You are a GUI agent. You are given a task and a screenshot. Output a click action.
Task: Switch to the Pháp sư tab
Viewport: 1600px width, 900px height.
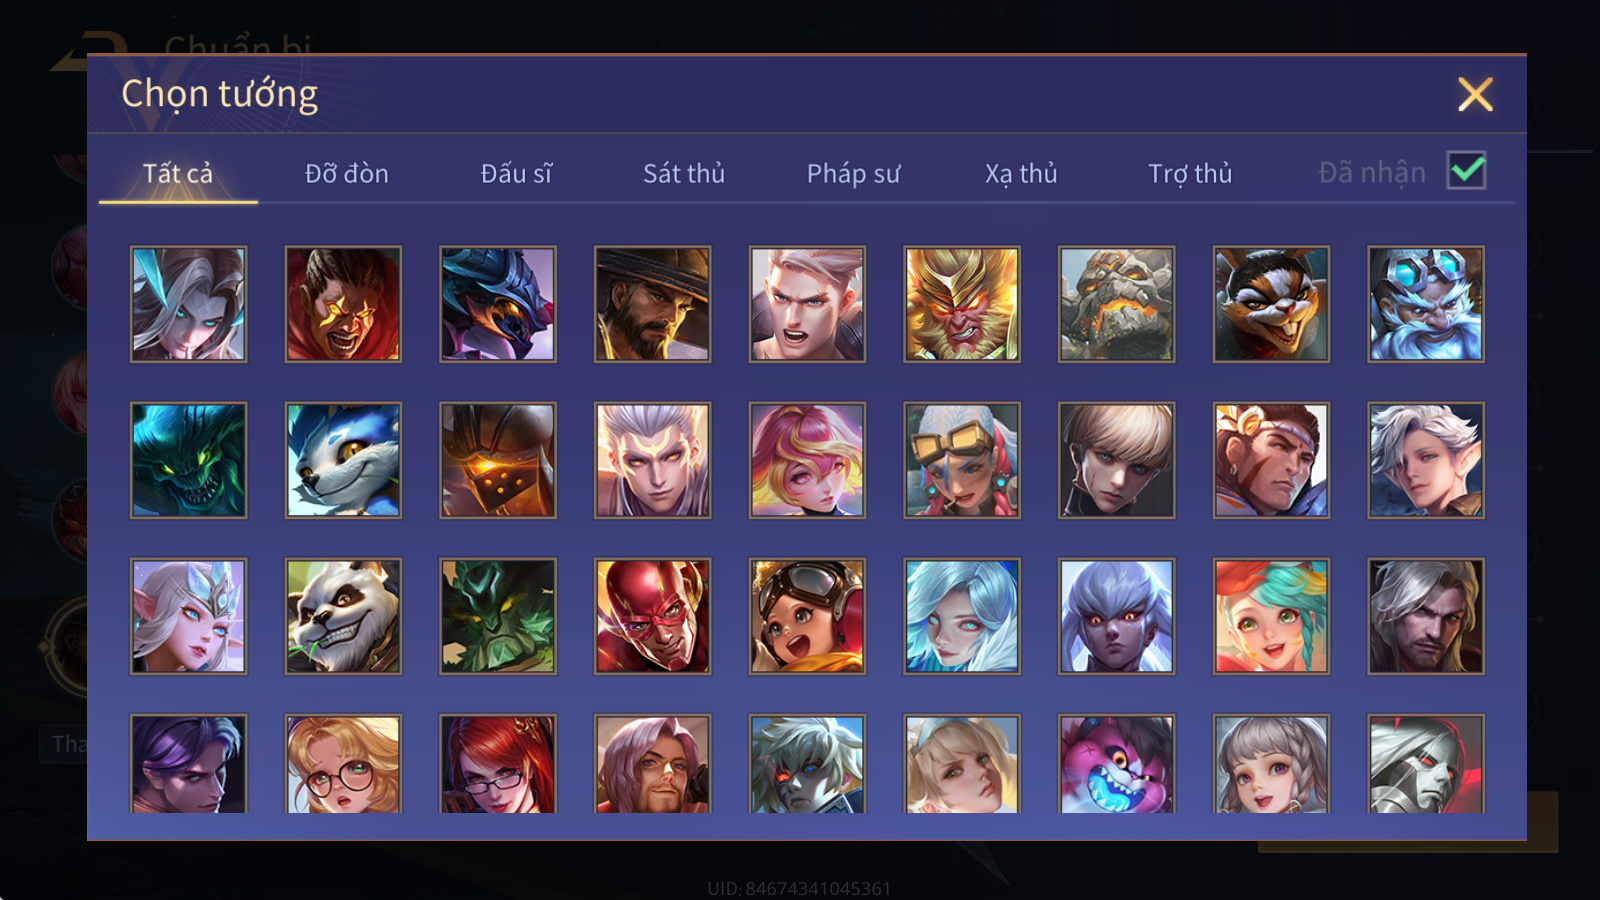pyautogui.click(x=854, y=174)
